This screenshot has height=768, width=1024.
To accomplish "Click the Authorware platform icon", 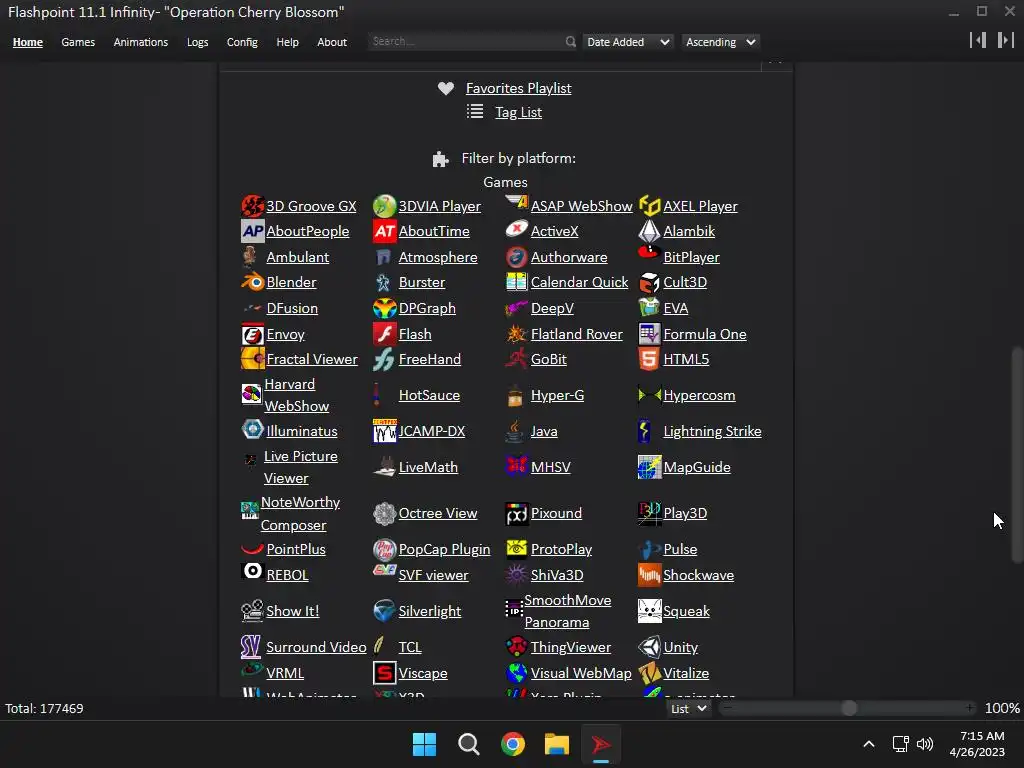I will (516, 257).
